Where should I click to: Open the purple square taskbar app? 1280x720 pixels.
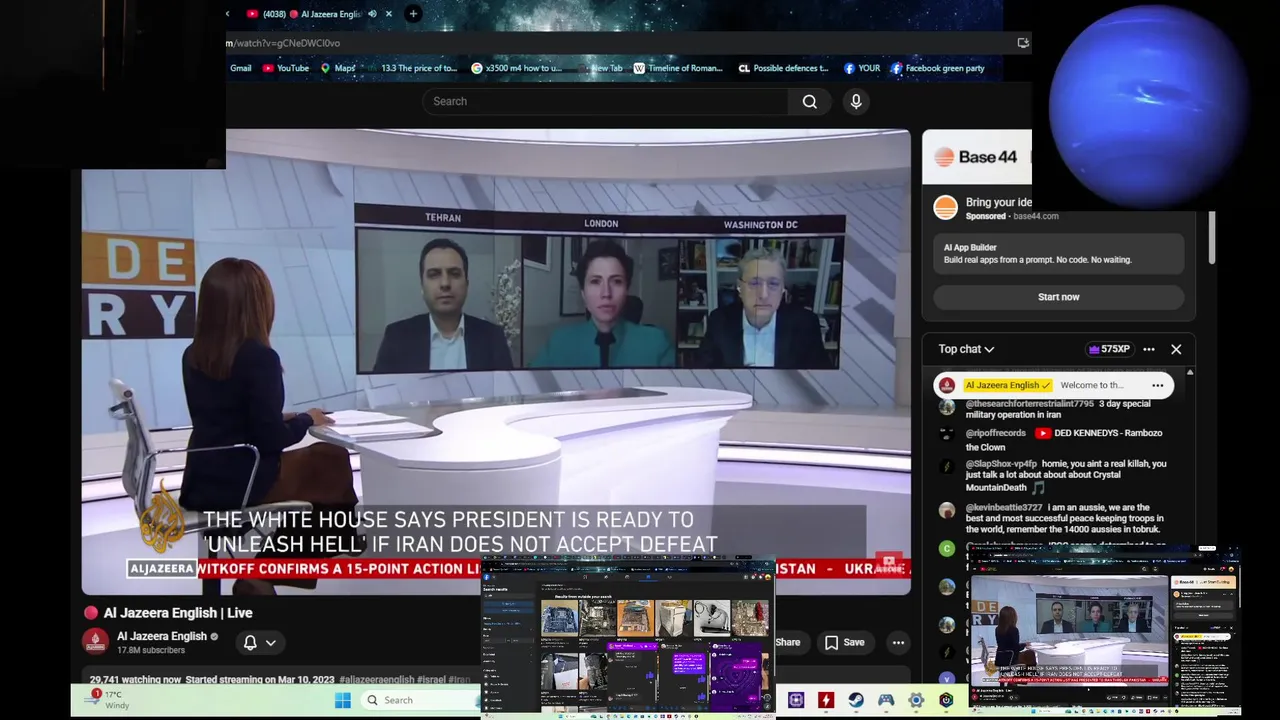[796, 700]
